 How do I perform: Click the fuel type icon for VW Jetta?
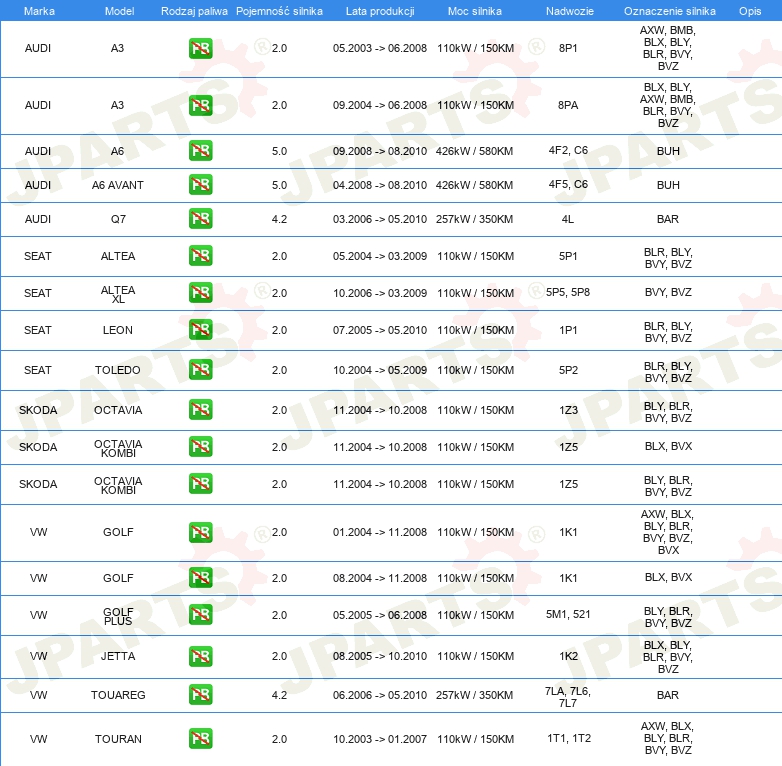point(200,656)
